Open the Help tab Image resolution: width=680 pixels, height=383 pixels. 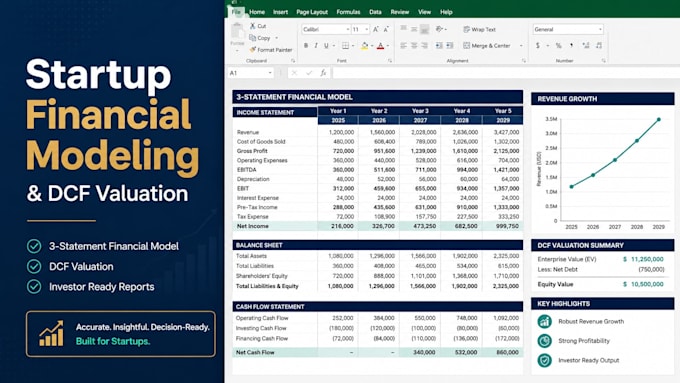click(446, 12)
